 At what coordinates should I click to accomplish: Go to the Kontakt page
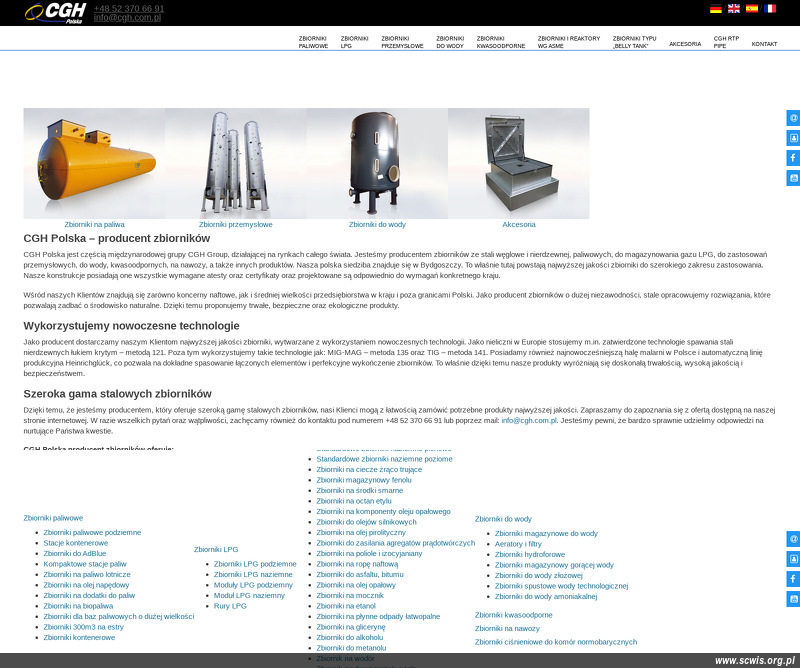pos(764,44)
